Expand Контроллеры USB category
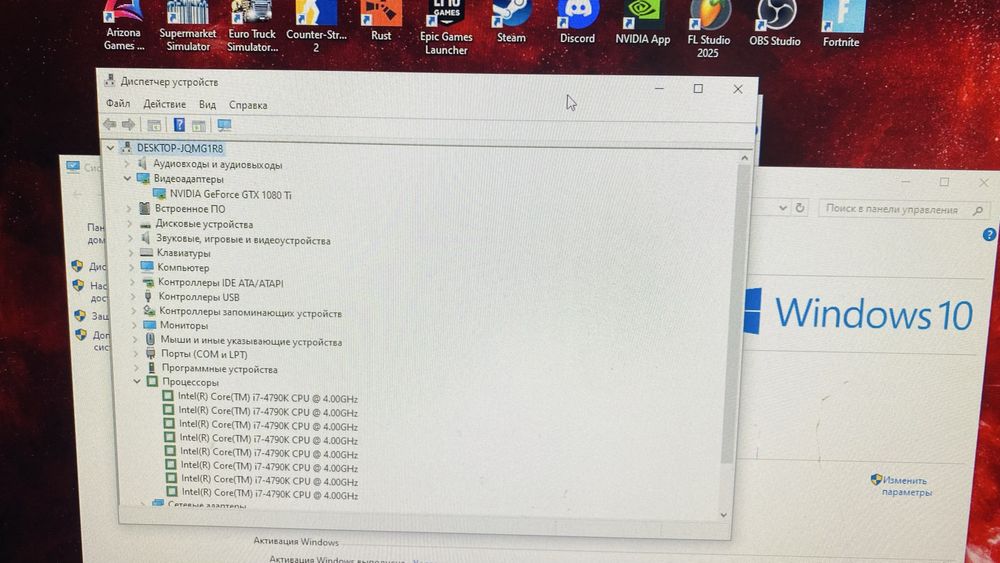Viewport: 1000px width, 563px height. click(x=133, y=296)
